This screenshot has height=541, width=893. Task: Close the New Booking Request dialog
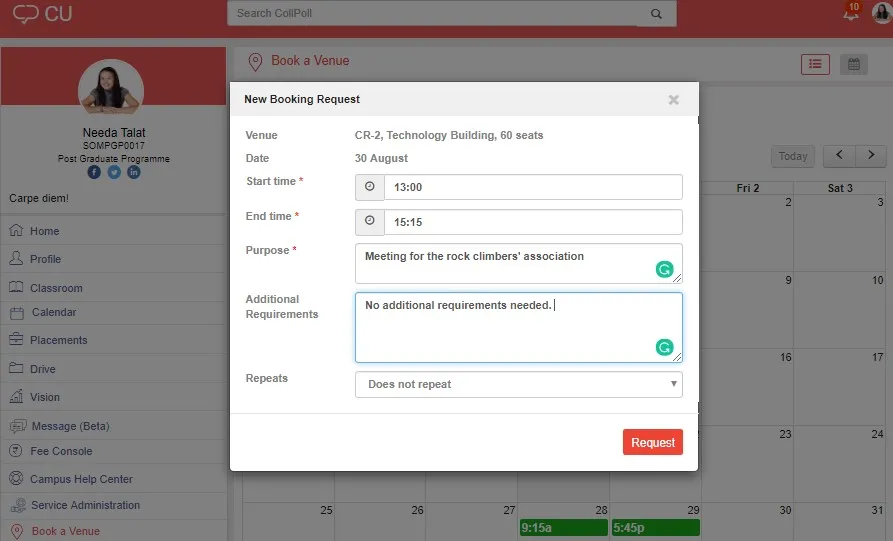[673, 100]
